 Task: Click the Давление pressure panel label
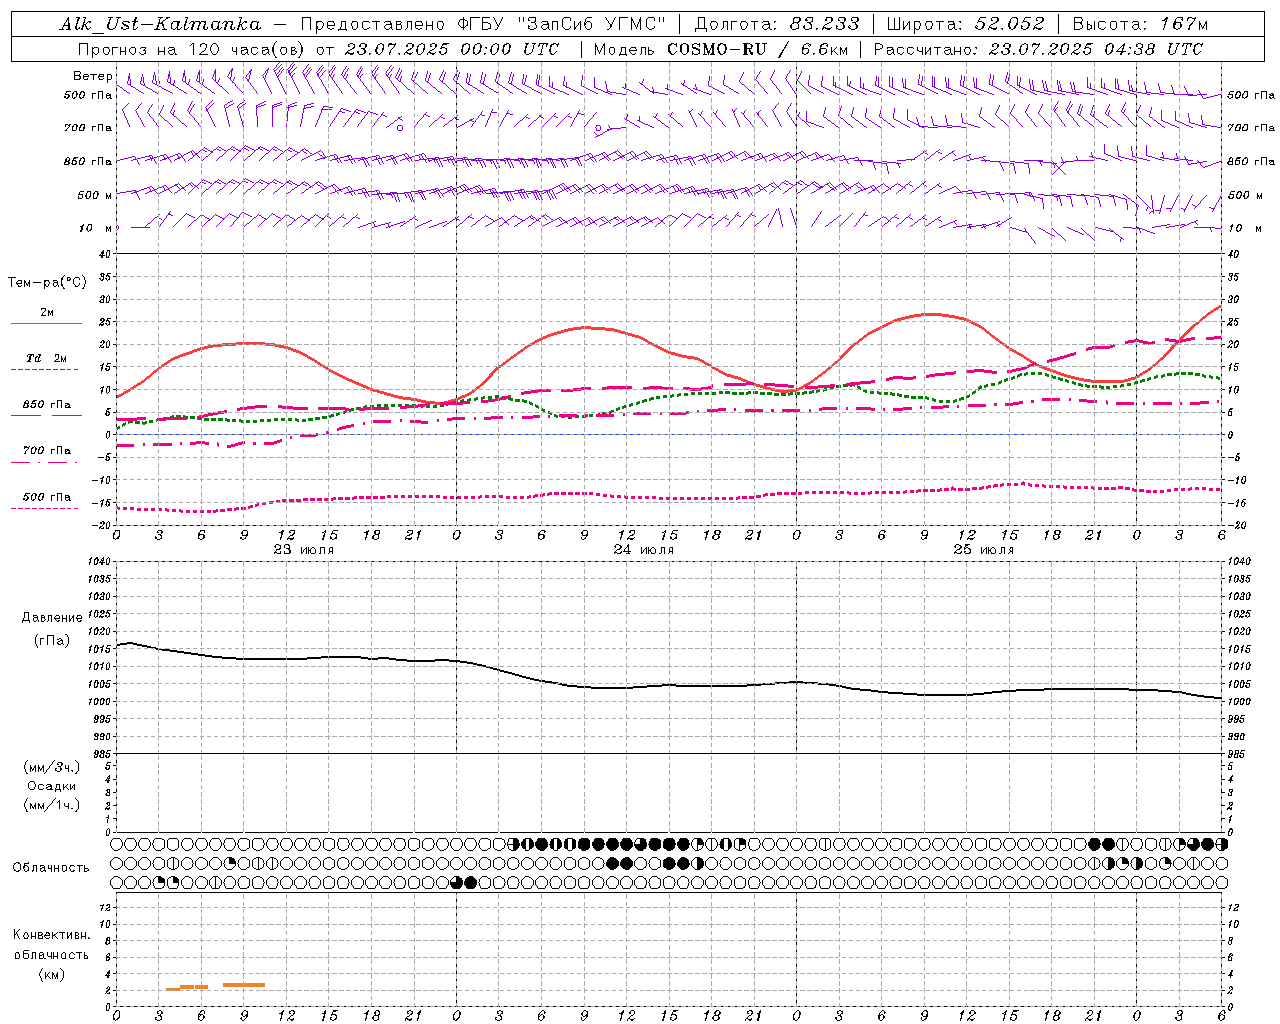click(52, 618)
